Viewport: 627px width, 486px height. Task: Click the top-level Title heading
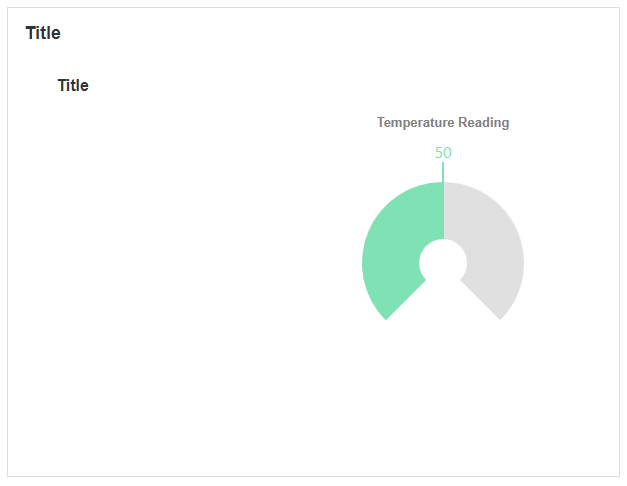coord(43,33)
